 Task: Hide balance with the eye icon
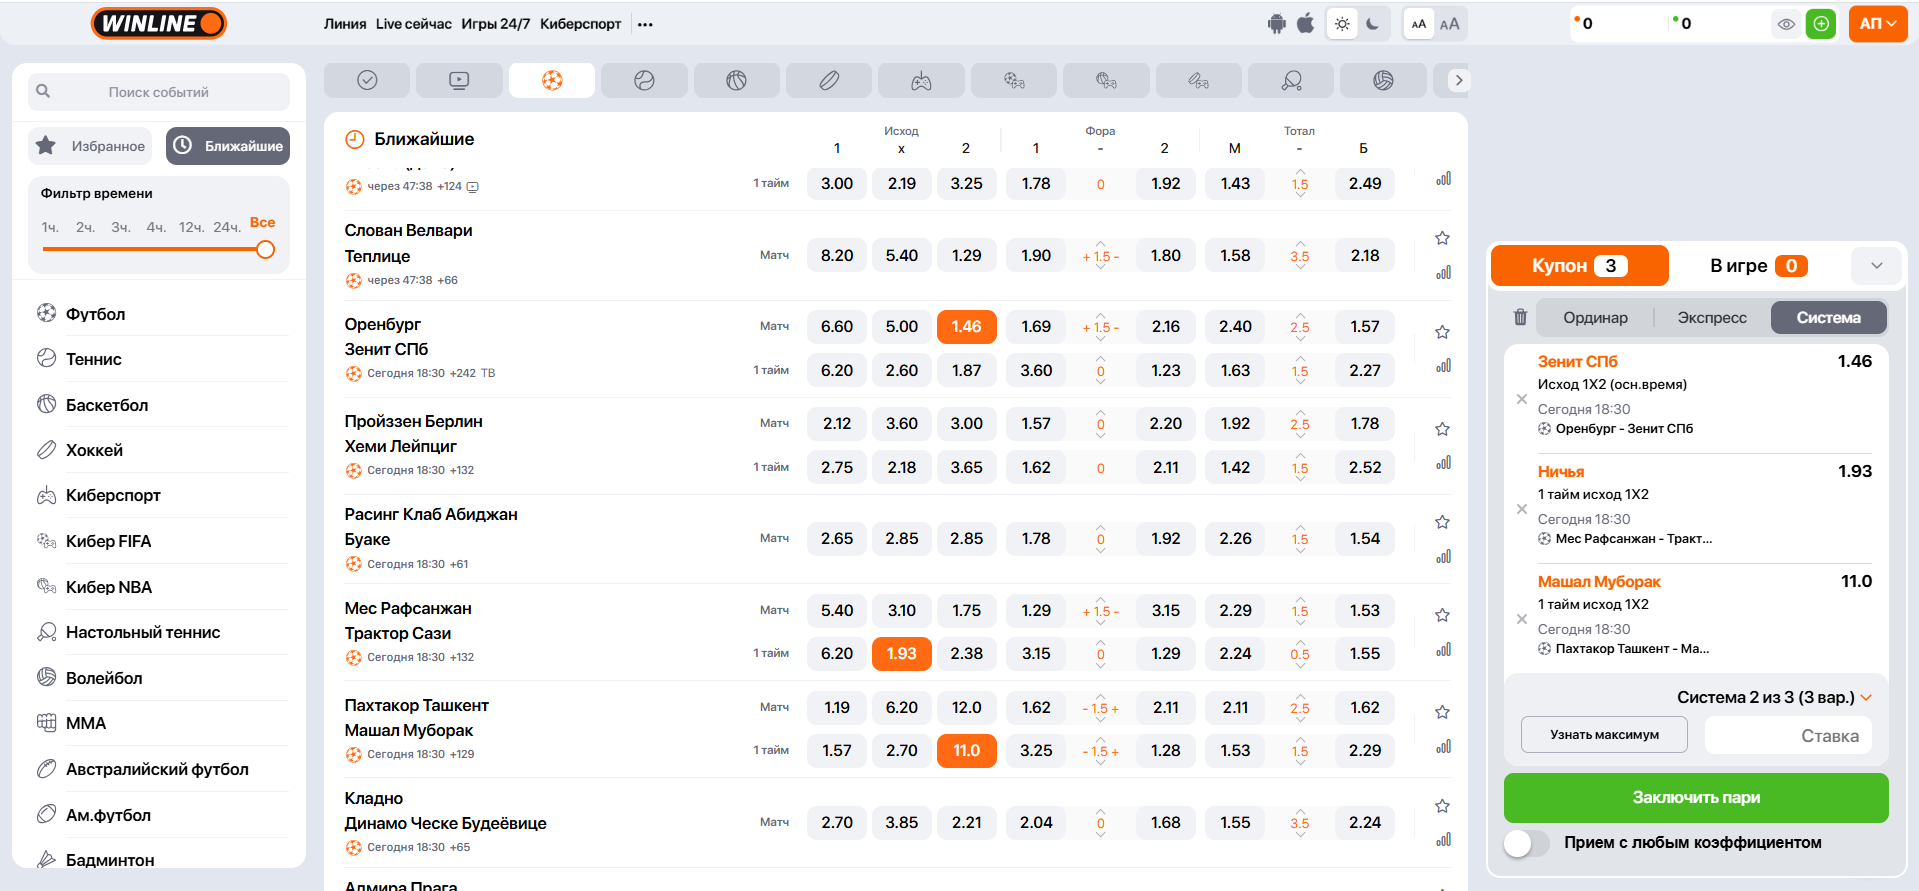(x=1786, y=24)
